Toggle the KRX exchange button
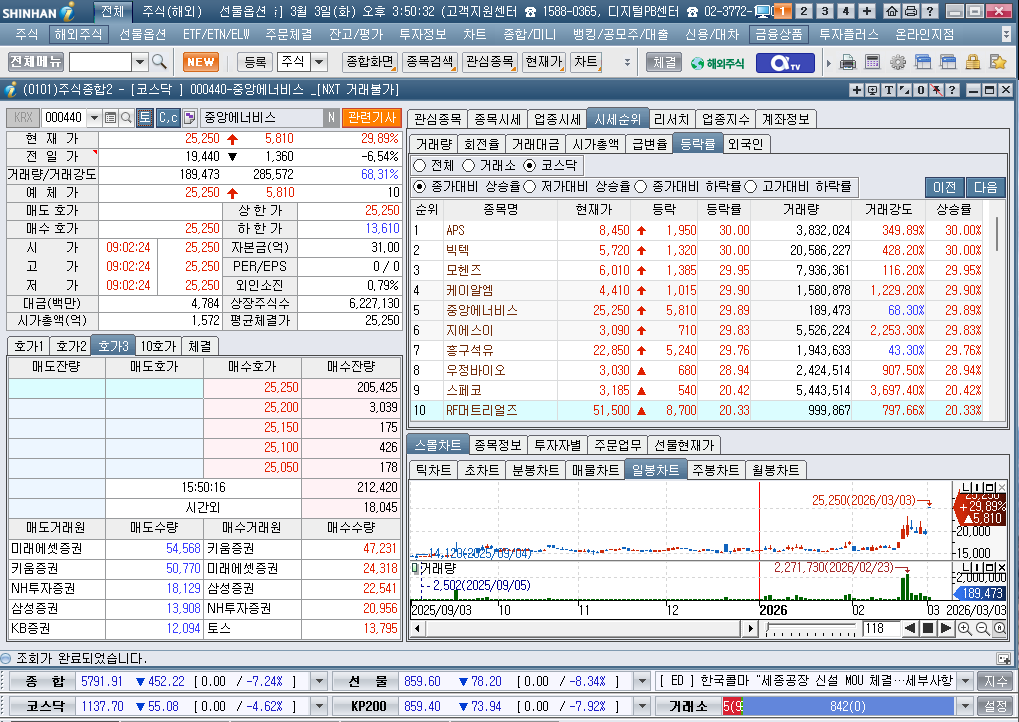Screen dimensions: 1019x722 (23, 118)
